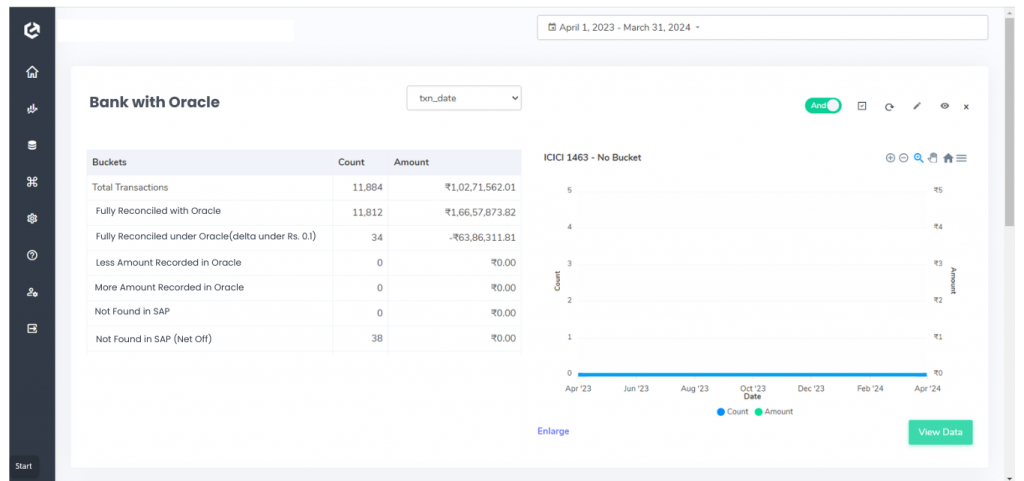Click the Enlarge link
Screen dimensions: 1024x481
[x=553, y=431]
